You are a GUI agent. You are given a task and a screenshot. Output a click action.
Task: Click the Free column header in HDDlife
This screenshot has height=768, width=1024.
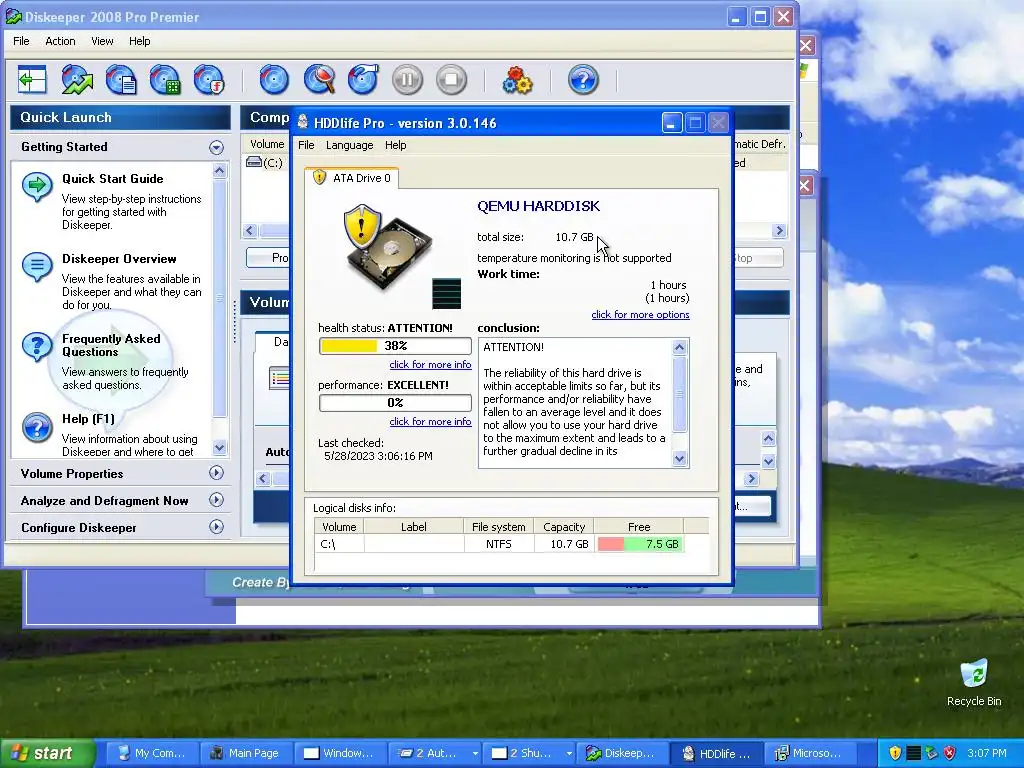point(639,526)
